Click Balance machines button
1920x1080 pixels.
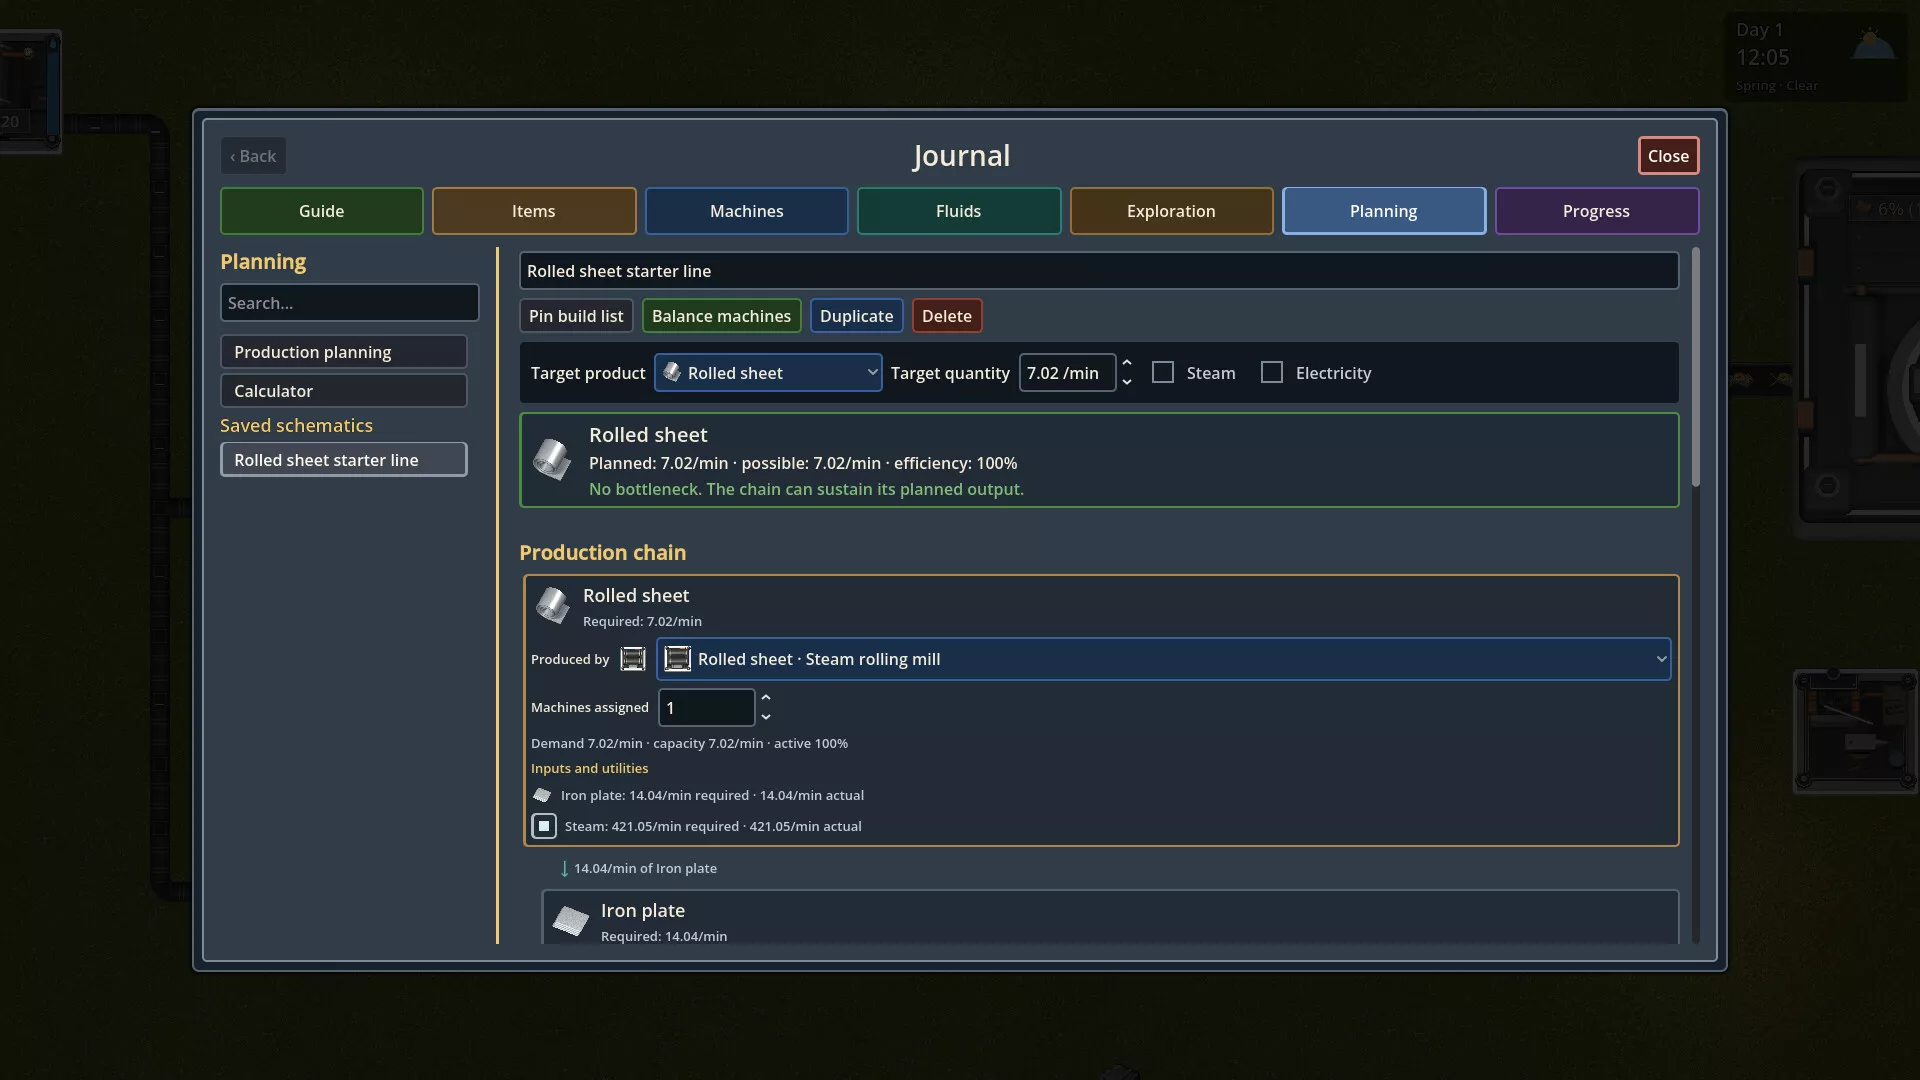[x=721, y=316]
